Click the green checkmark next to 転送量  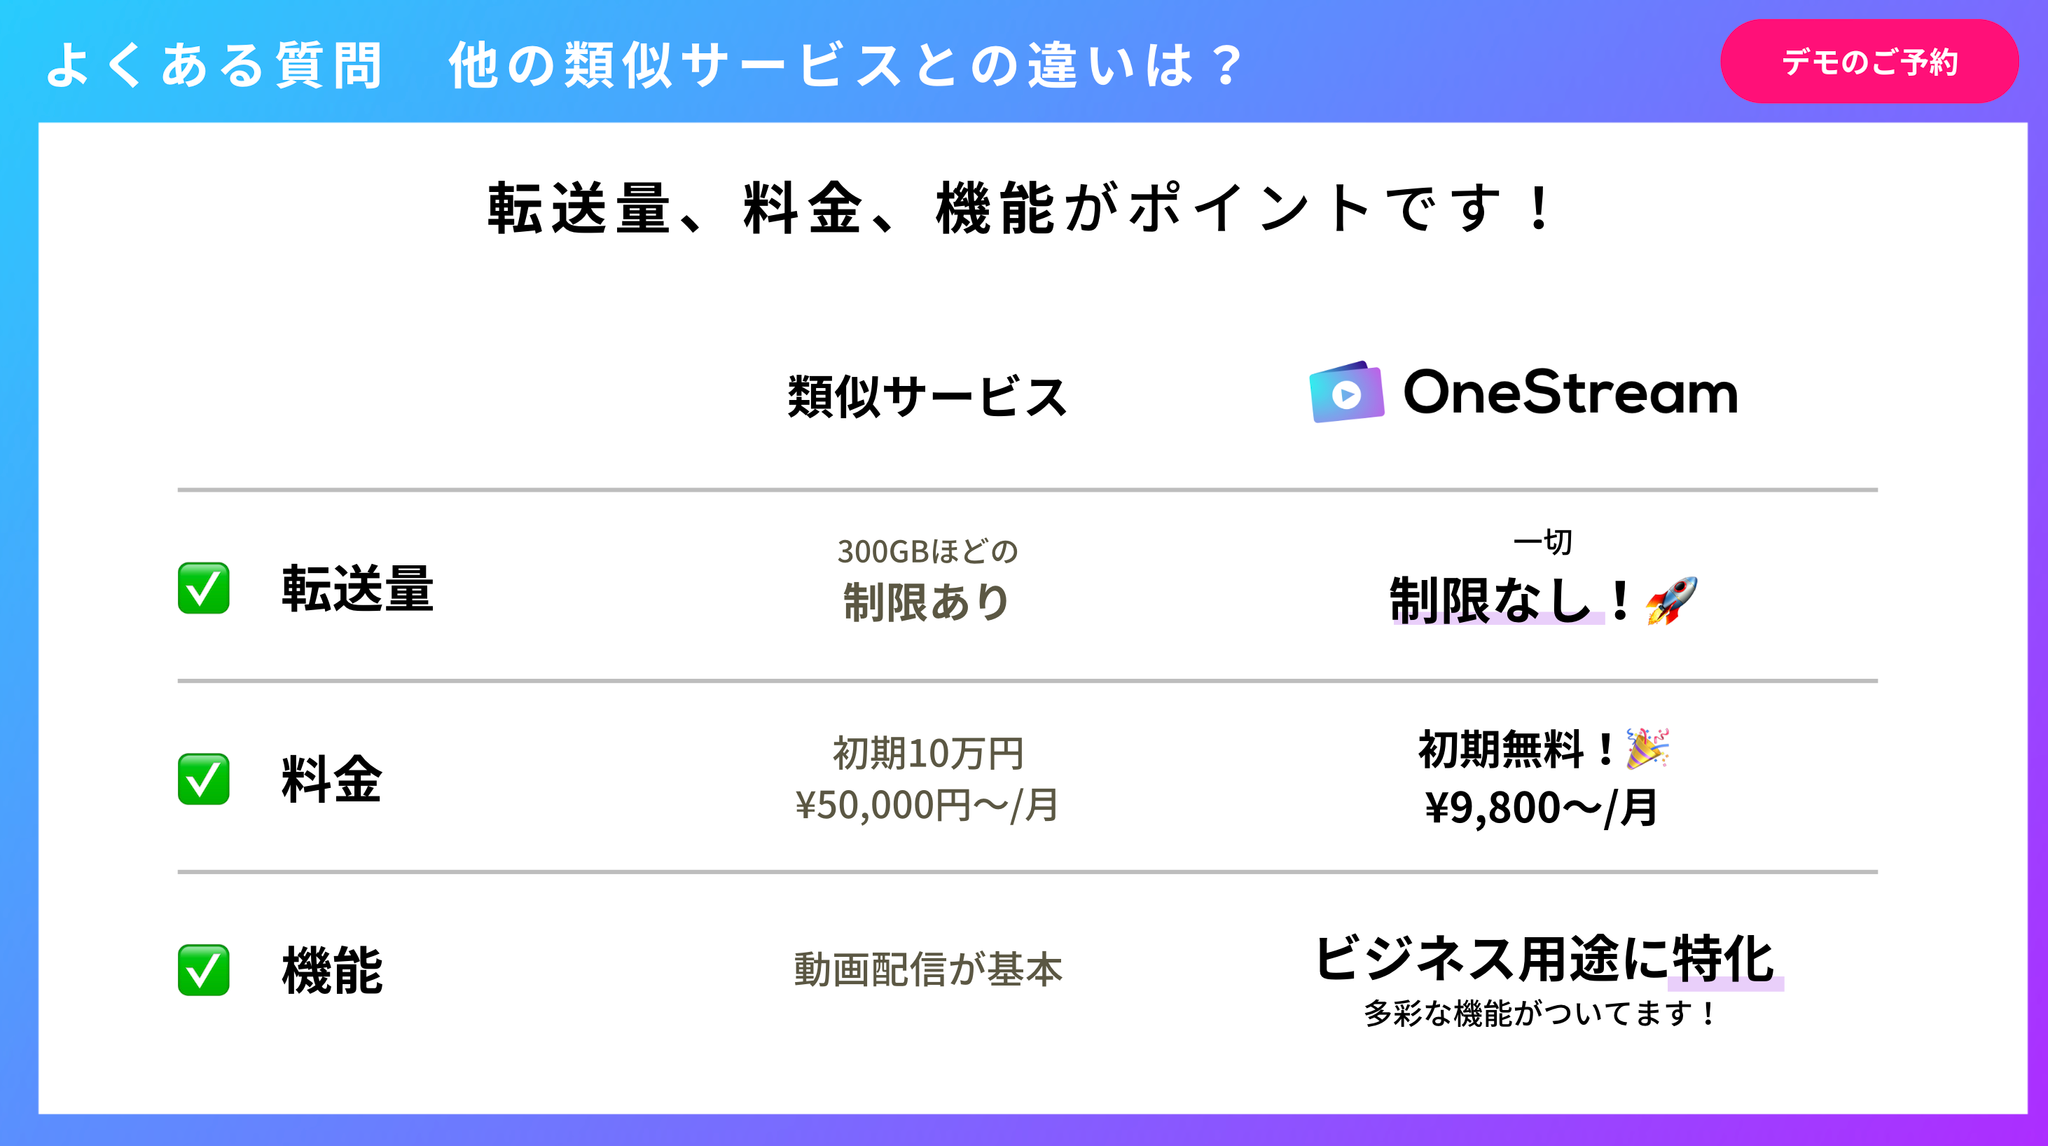pos(204,588)
